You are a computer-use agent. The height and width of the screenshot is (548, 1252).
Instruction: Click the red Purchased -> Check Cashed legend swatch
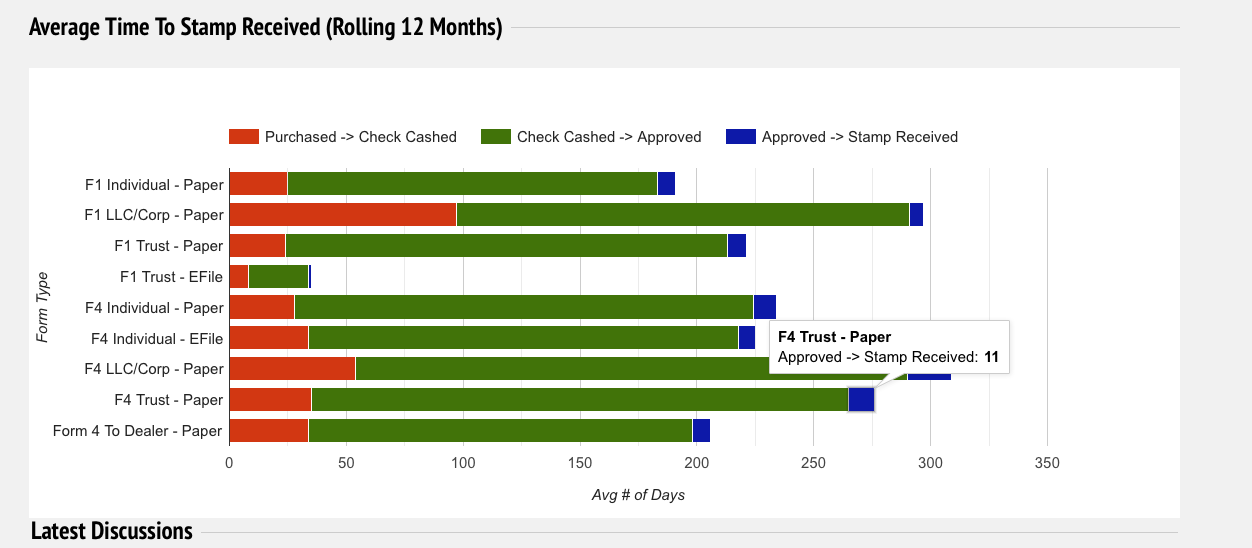244,137
